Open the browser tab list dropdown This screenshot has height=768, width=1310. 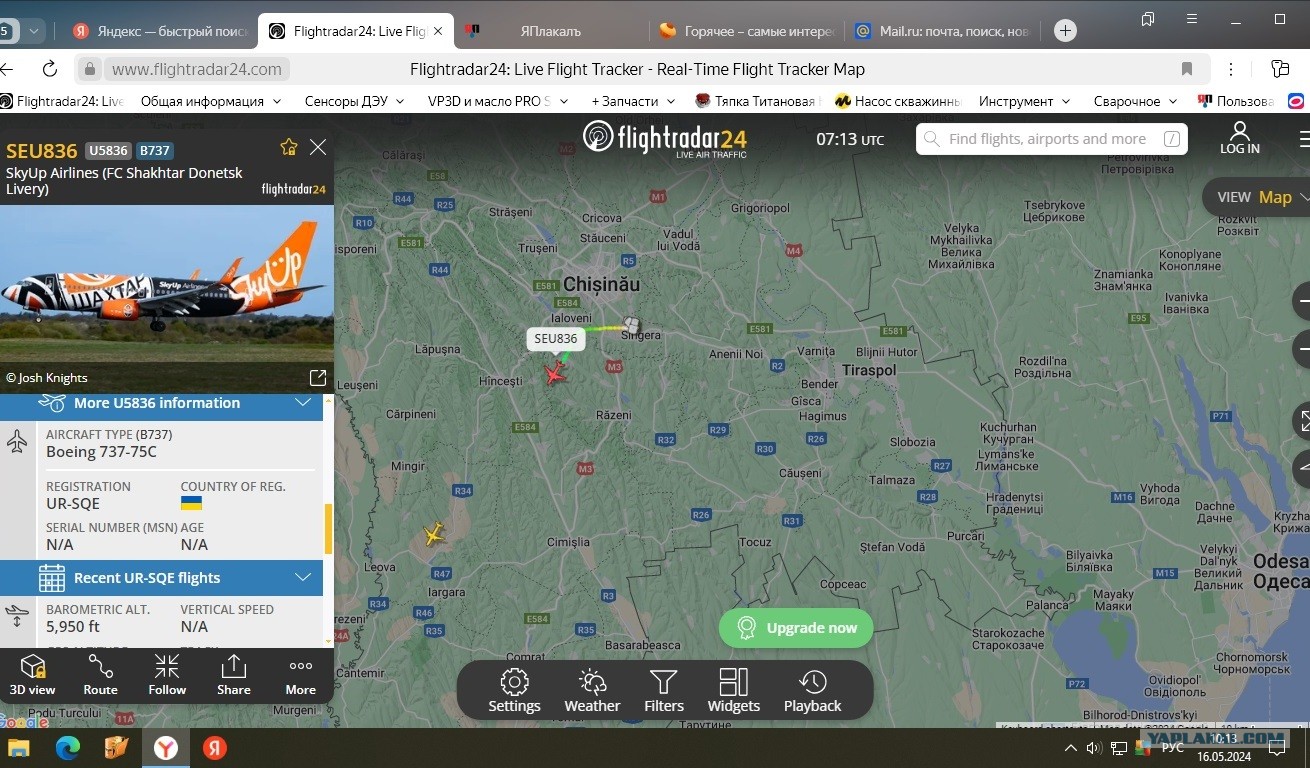(35, 31)
